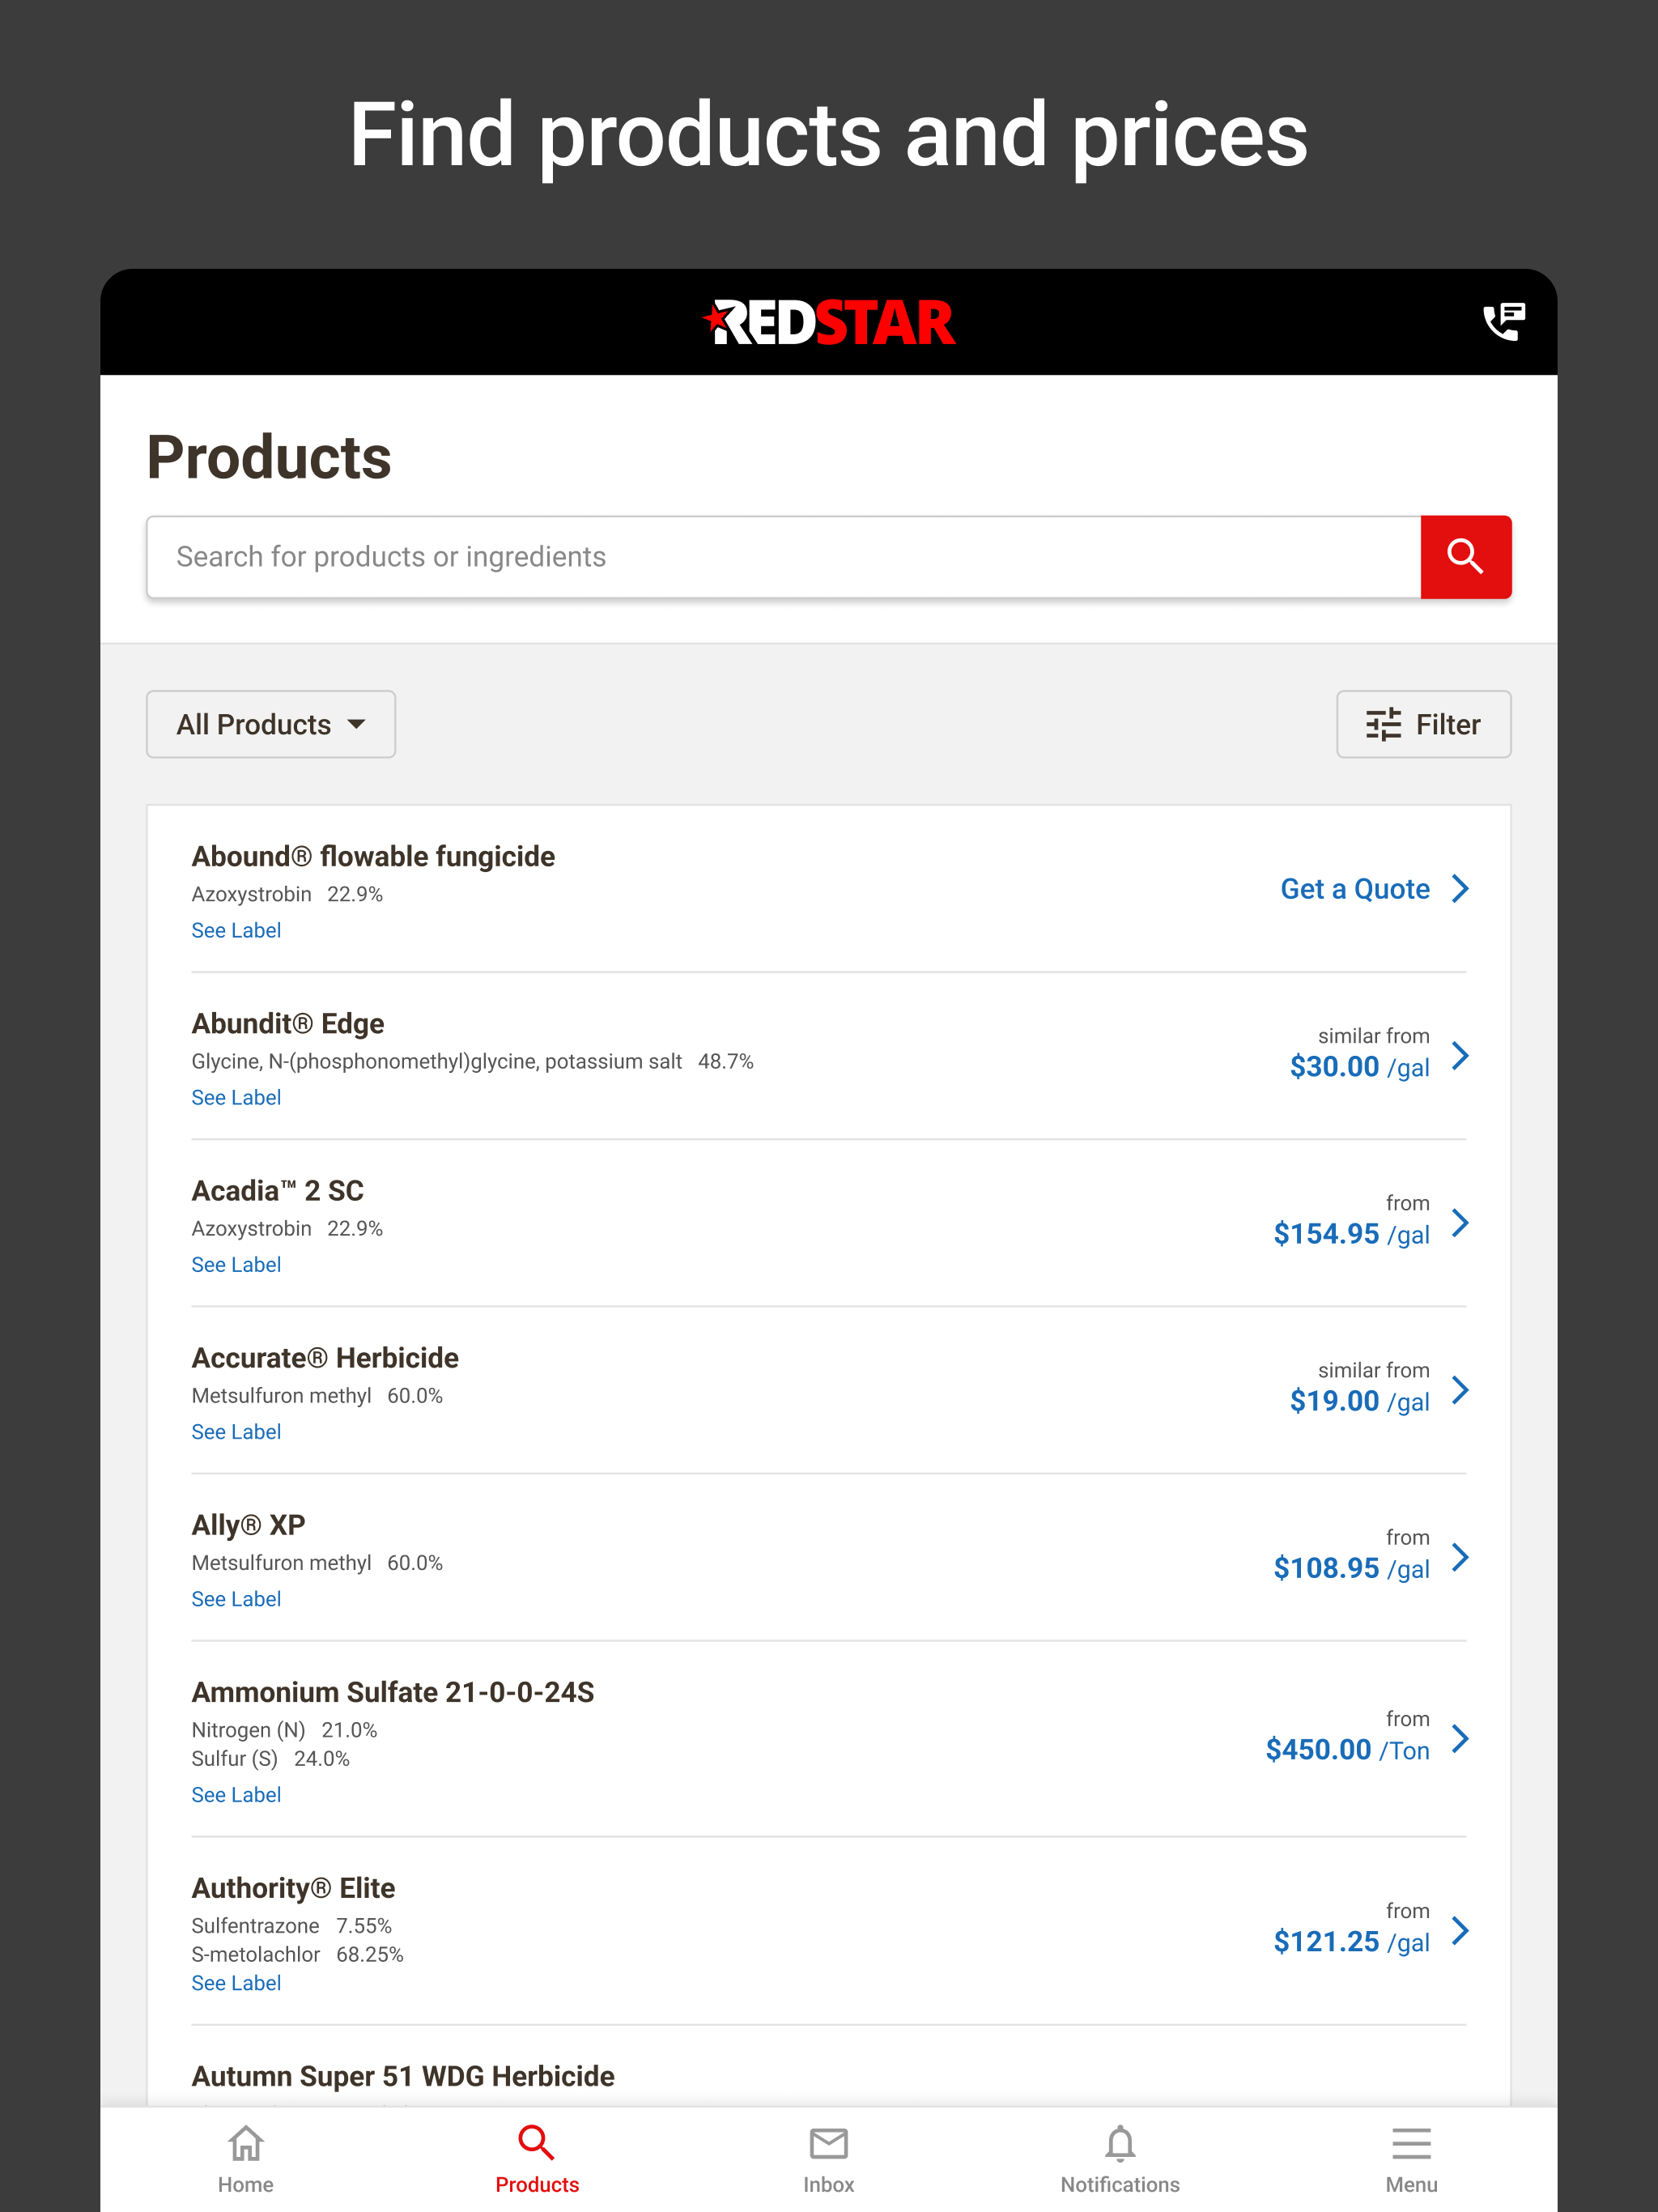Select Ammonium Sulfate 21-0-0-24S title
The image size is (1658, 2212).
(x=393, y=1691)
